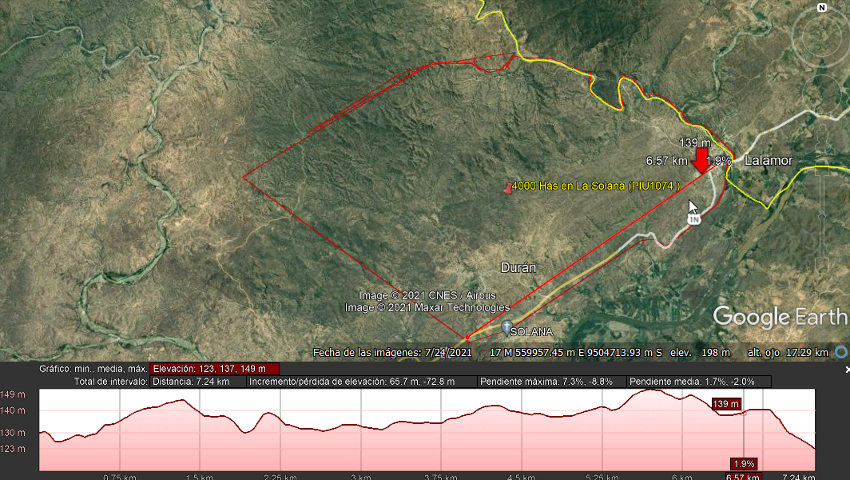Select the Distancia 7.24 km metric
This screenshot has height=480, width=850.
[x=193, y=382]
